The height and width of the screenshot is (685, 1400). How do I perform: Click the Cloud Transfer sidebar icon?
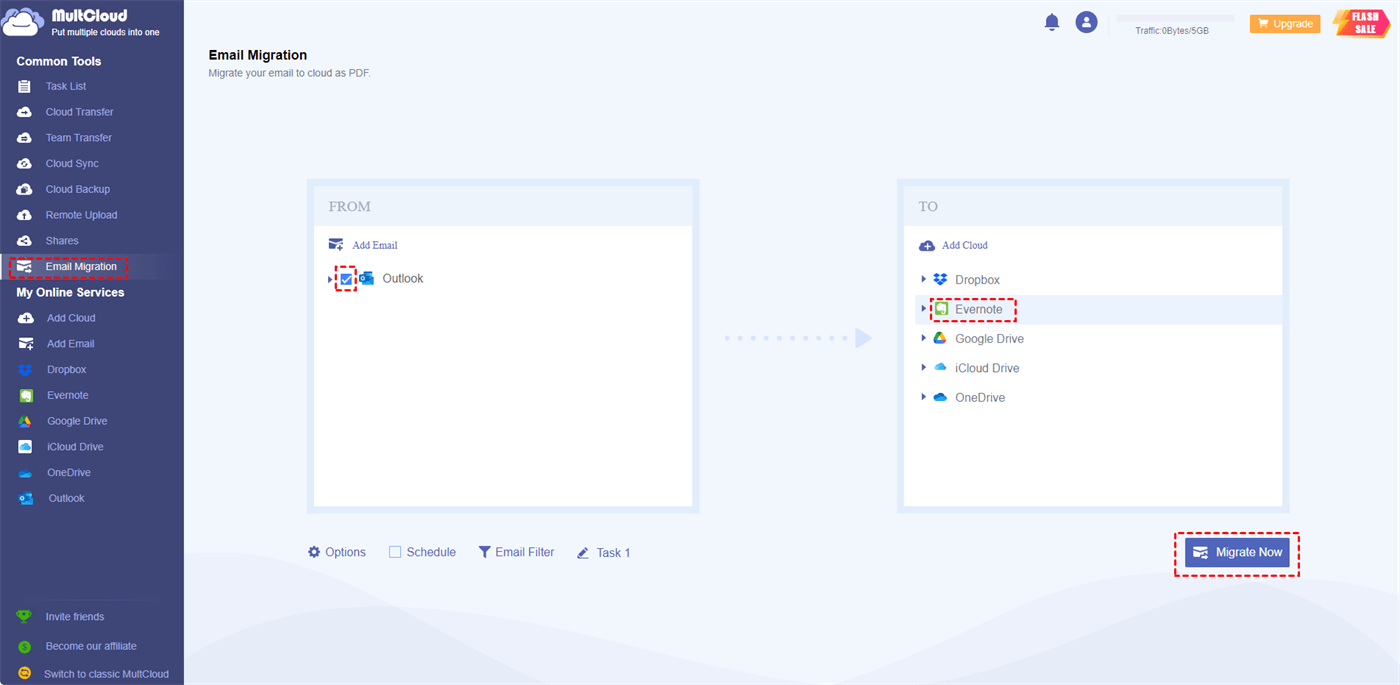tap(25, 112)
